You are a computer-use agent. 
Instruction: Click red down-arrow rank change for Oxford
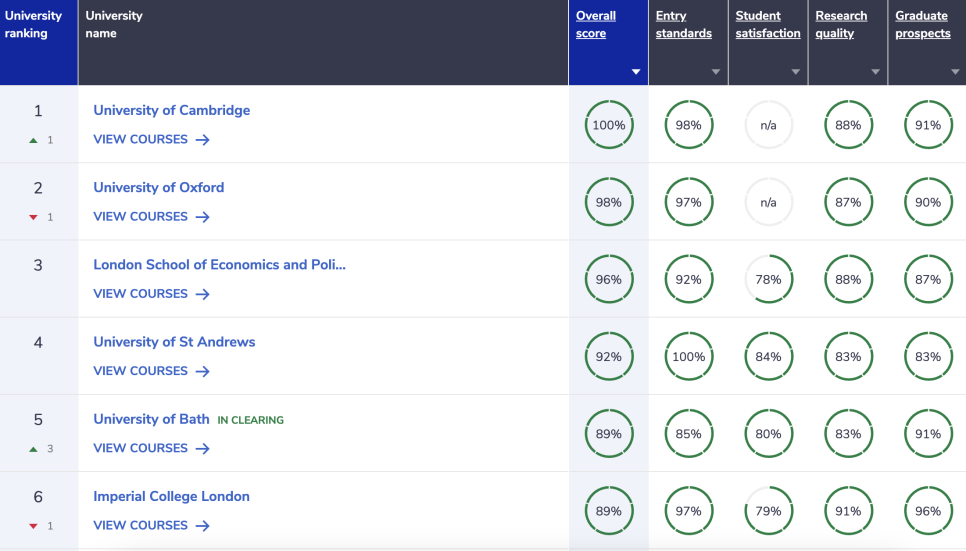coord(33,218)
